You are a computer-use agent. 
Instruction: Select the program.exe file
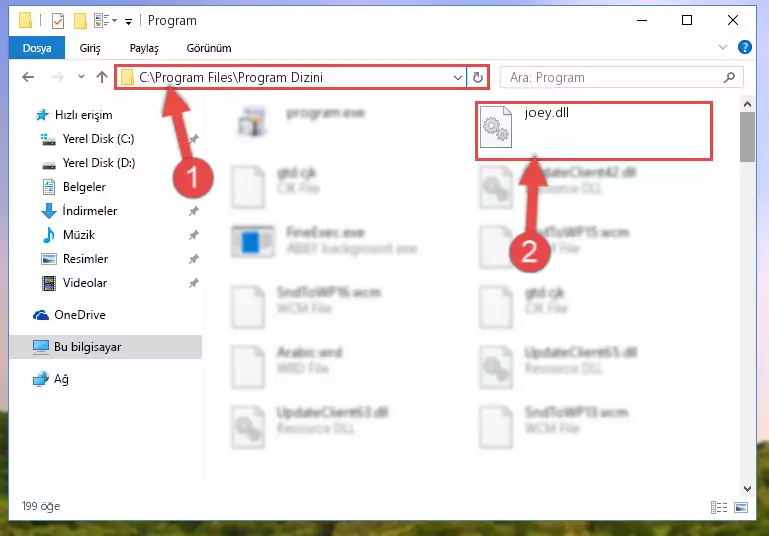(x=303, y=121)
